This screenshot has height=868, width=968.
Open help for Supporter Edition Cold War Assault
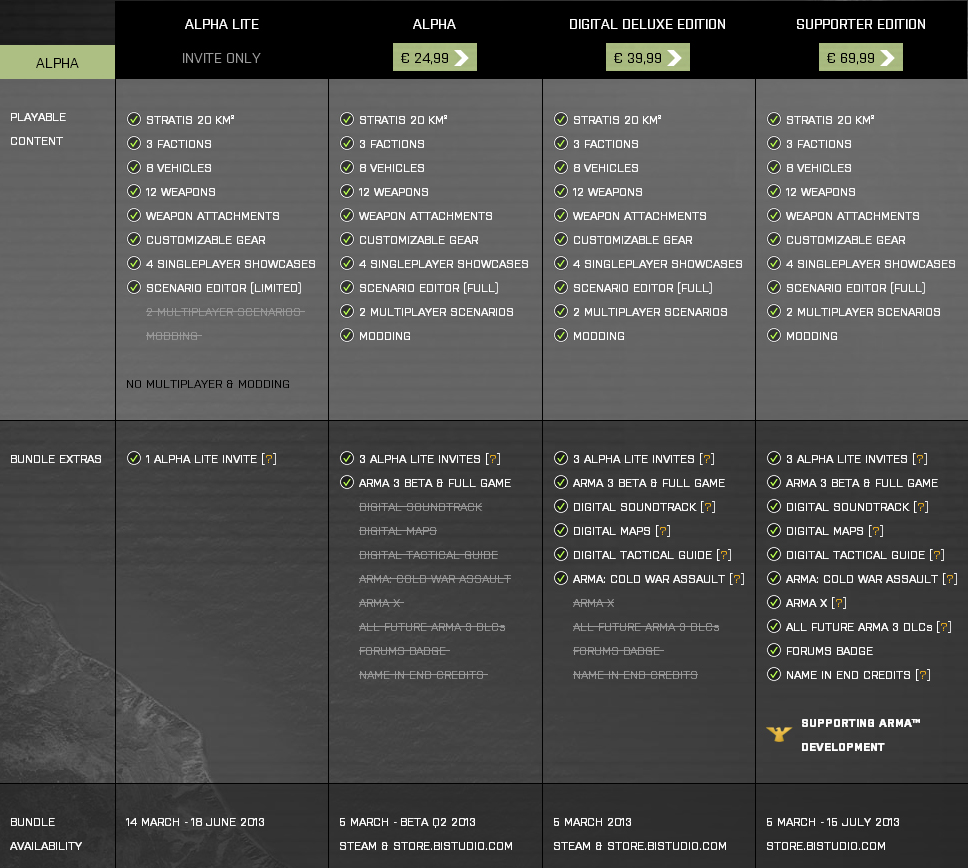point(950,579)
